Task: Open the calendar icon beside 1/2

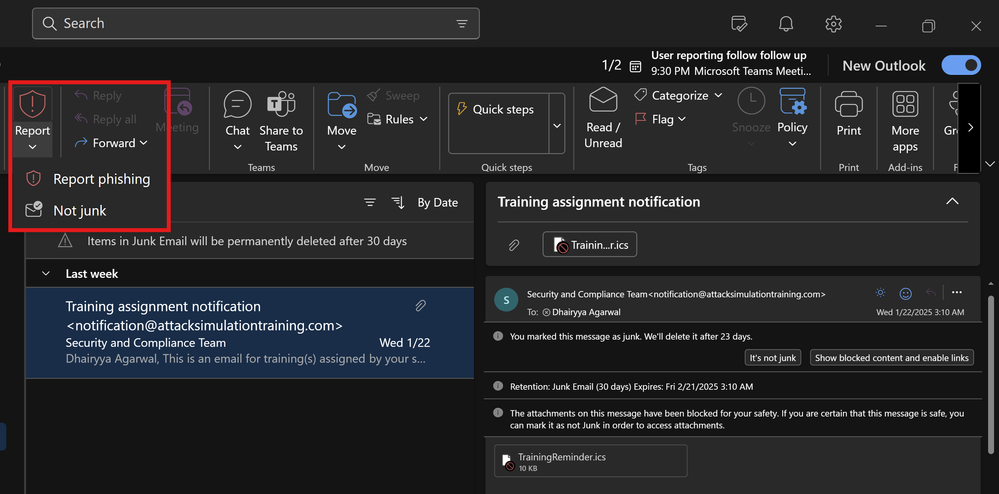Action: click(635, 66)
